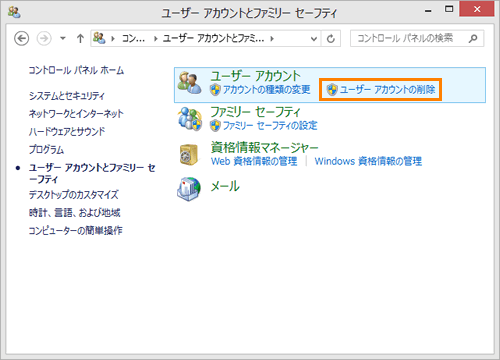Click the ユーザー アカウント two-people icon
This screenshot has width=500, height=360.
pos(189,83)
